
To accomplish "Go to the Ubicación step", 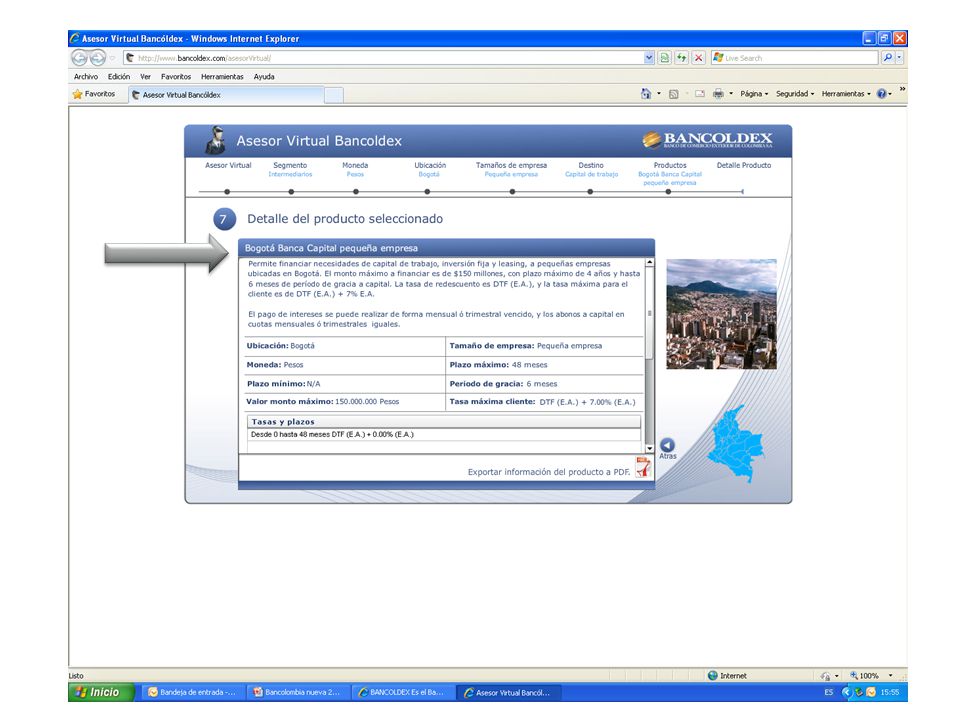I will click(x=430, y=165).
